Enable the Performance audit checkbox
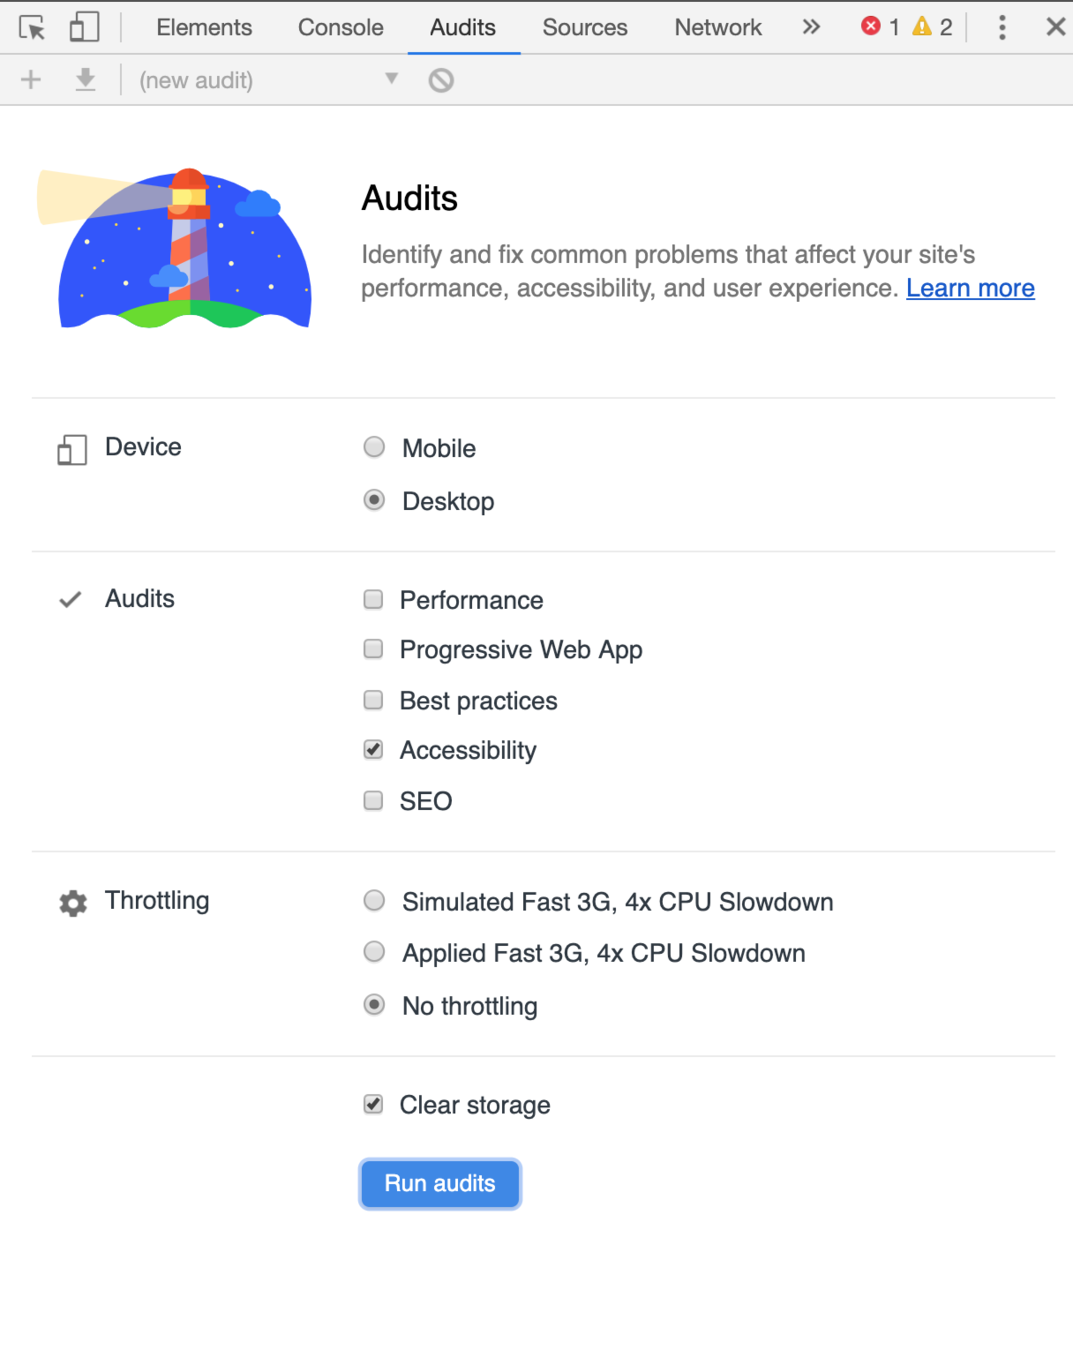Viewport: 1073px width, 1350px height. pos(373,599)
